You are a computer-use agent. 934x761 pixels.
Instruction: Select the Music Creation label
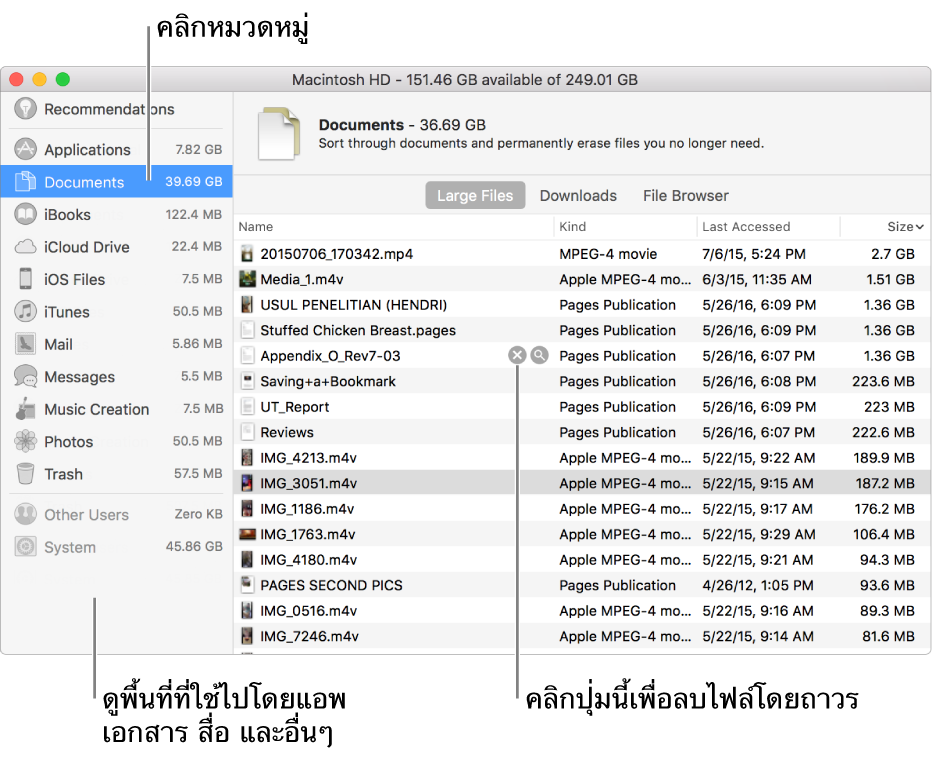pyautogui.click(x=96, y=409)
